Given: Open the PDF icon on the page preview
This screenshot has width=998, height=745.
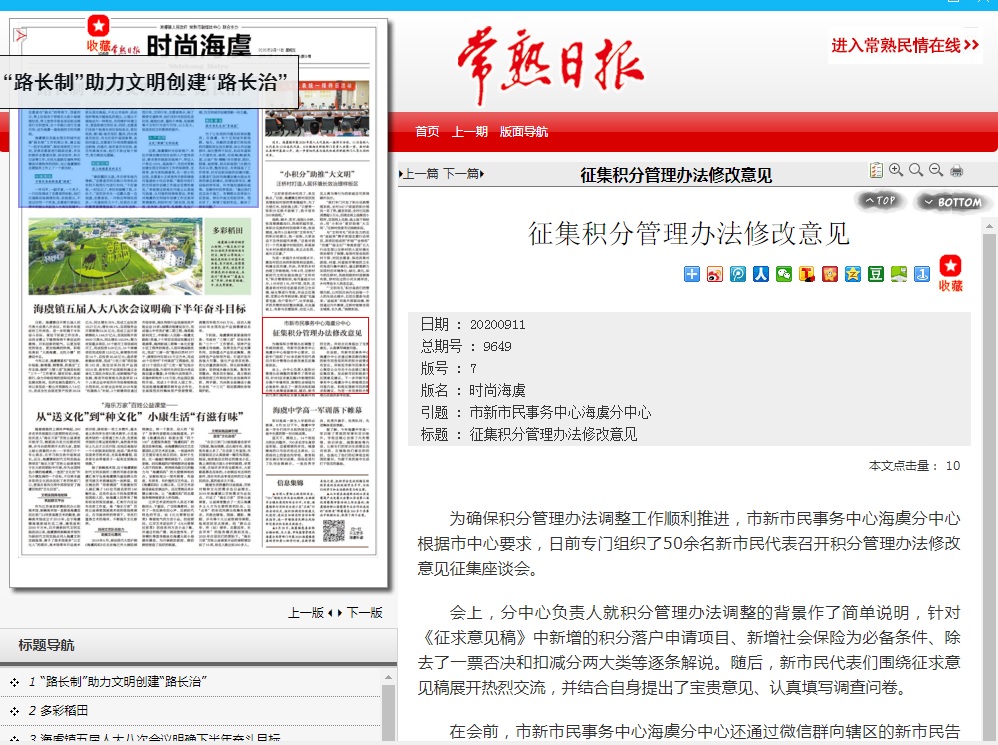Looking at the screenshot, I should (20, 35).
